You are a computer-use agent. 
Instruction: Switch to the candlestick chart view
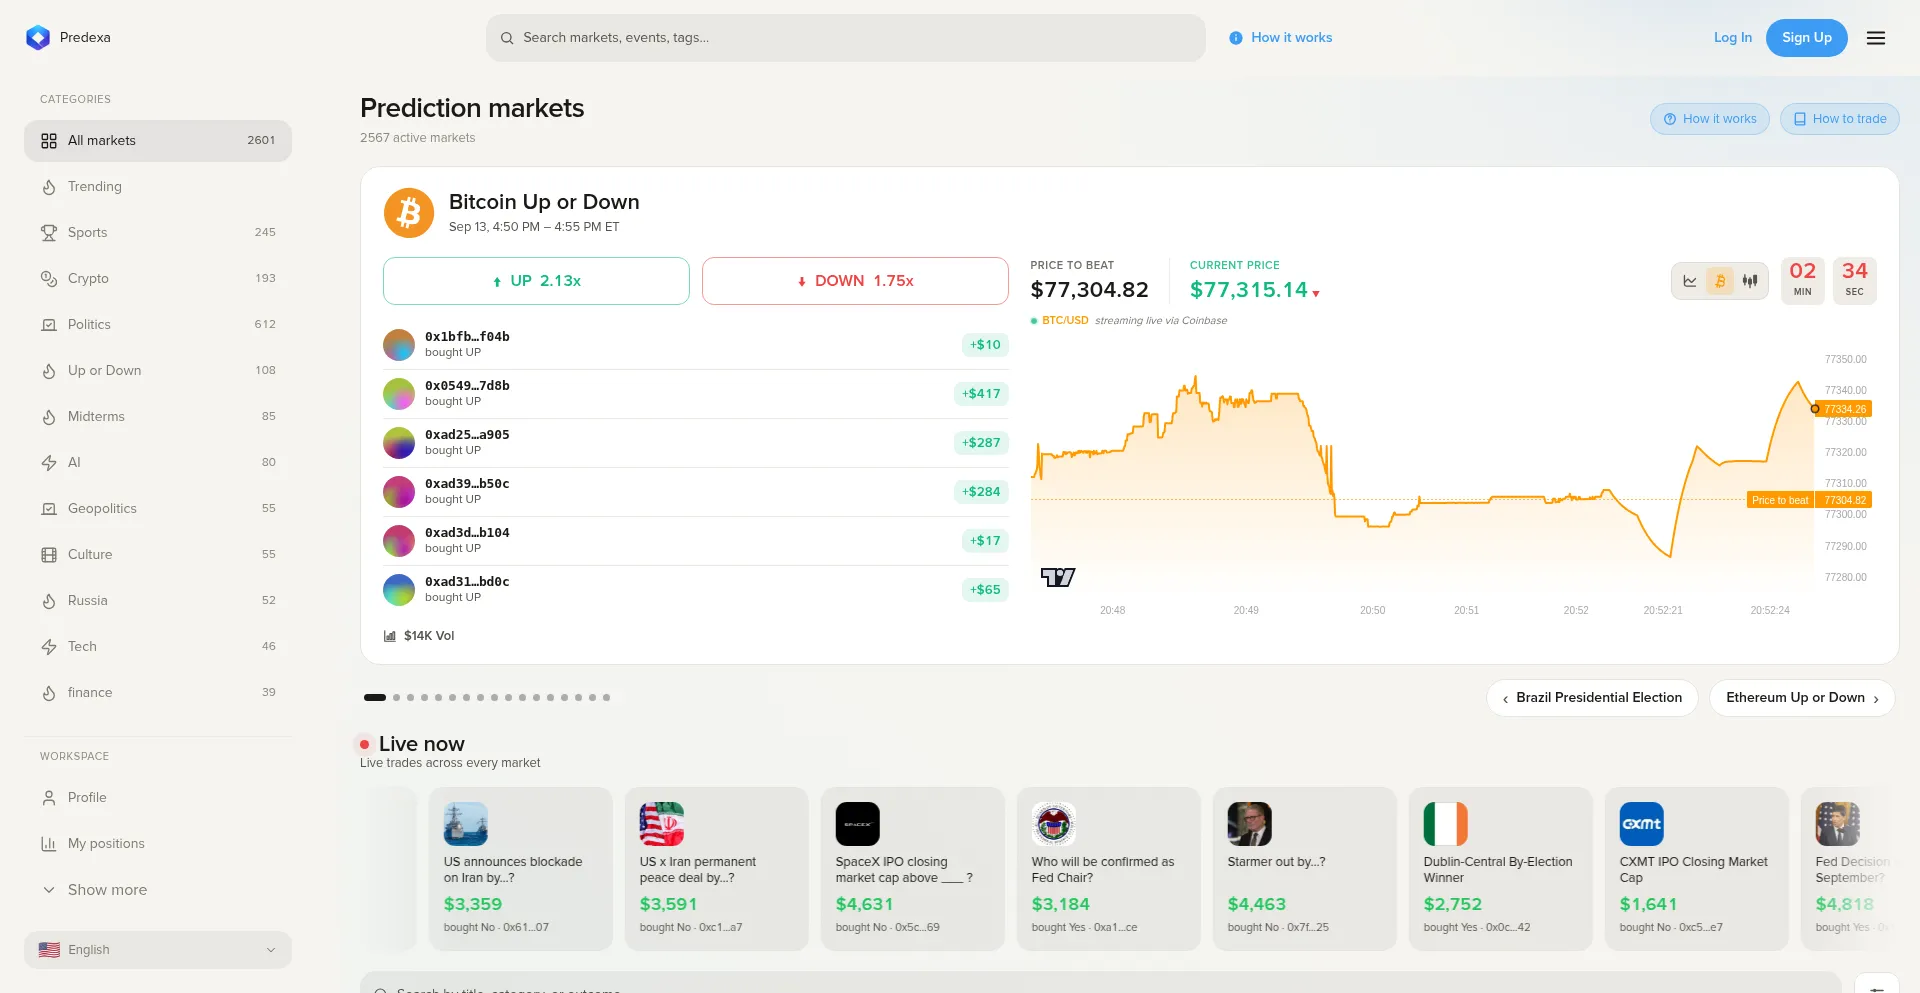tap(1750, 281)
